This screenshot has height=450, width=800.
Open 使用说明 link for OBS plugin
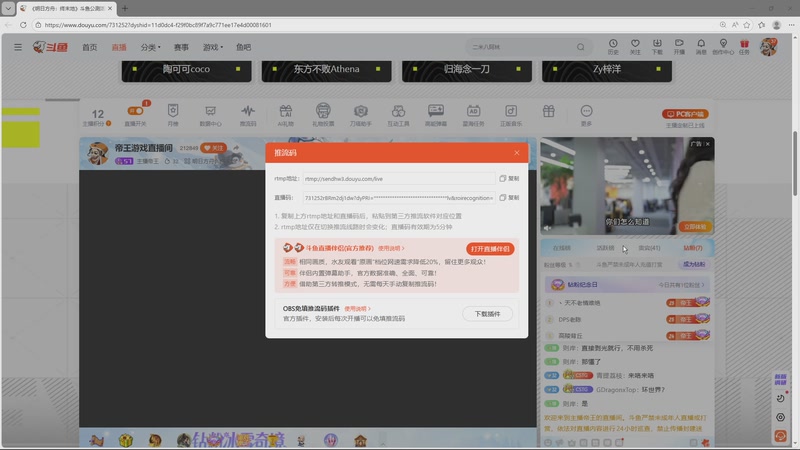point(357,309)
